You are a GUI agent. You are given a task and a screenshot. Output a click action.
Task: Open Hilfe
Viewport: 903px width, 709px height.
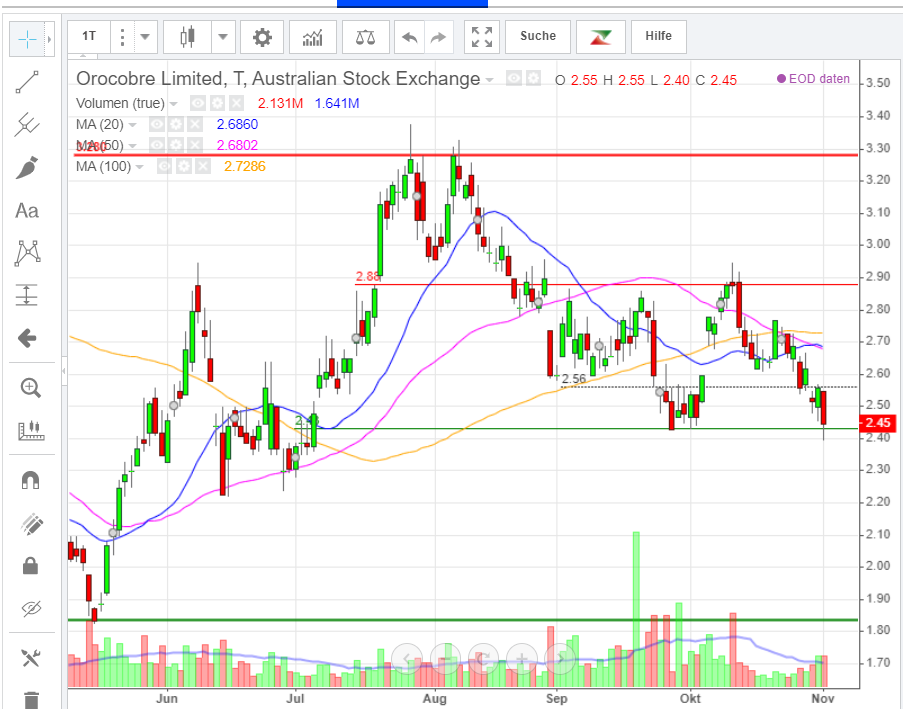point(658,36)
